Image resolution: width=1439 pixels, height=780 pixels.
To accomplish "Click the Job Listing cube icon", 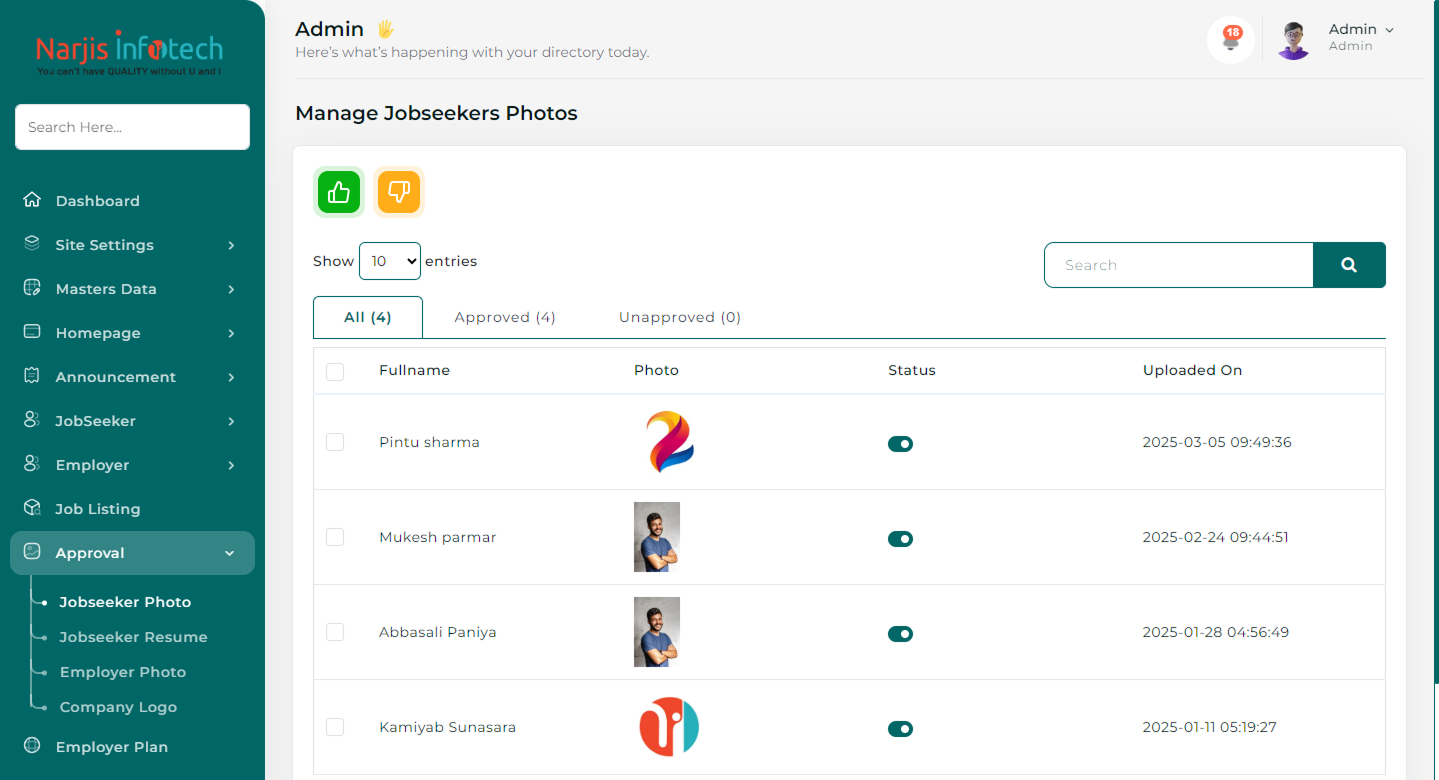I will pyautogui.click(x=32, y=508).
